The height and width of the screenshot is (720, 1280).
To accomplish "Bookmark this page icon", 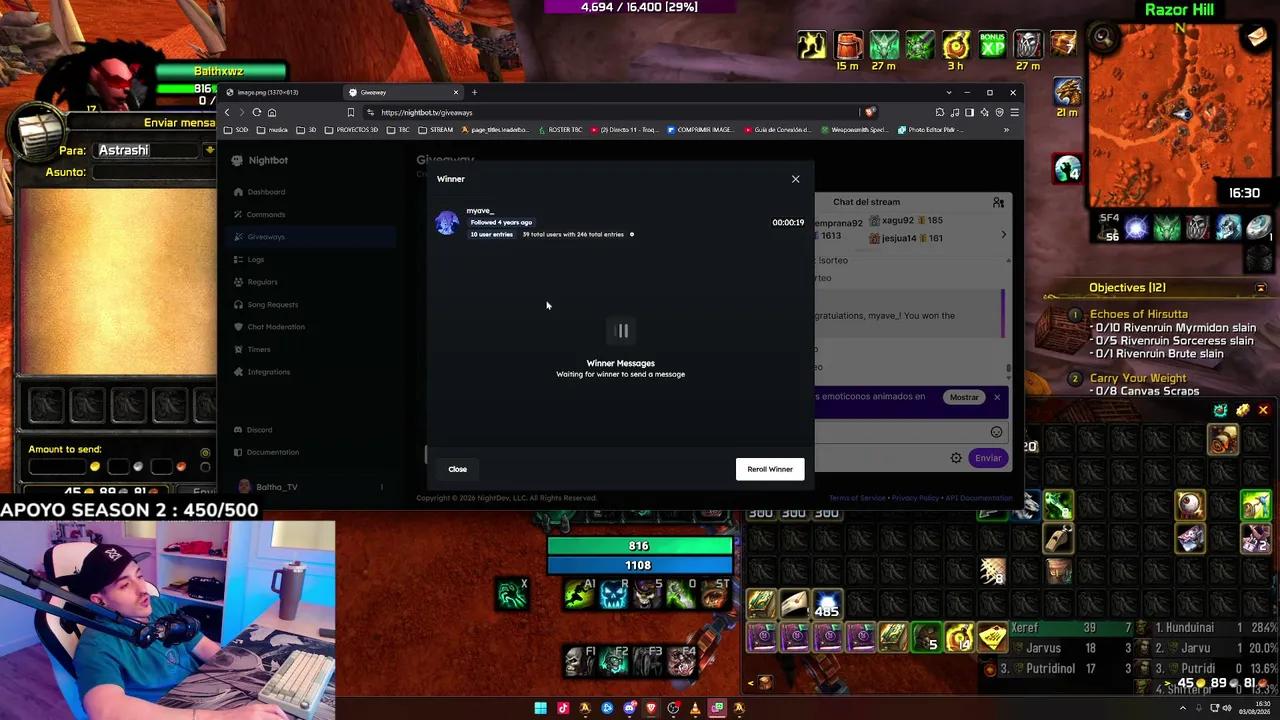I will tap(350, 112).
